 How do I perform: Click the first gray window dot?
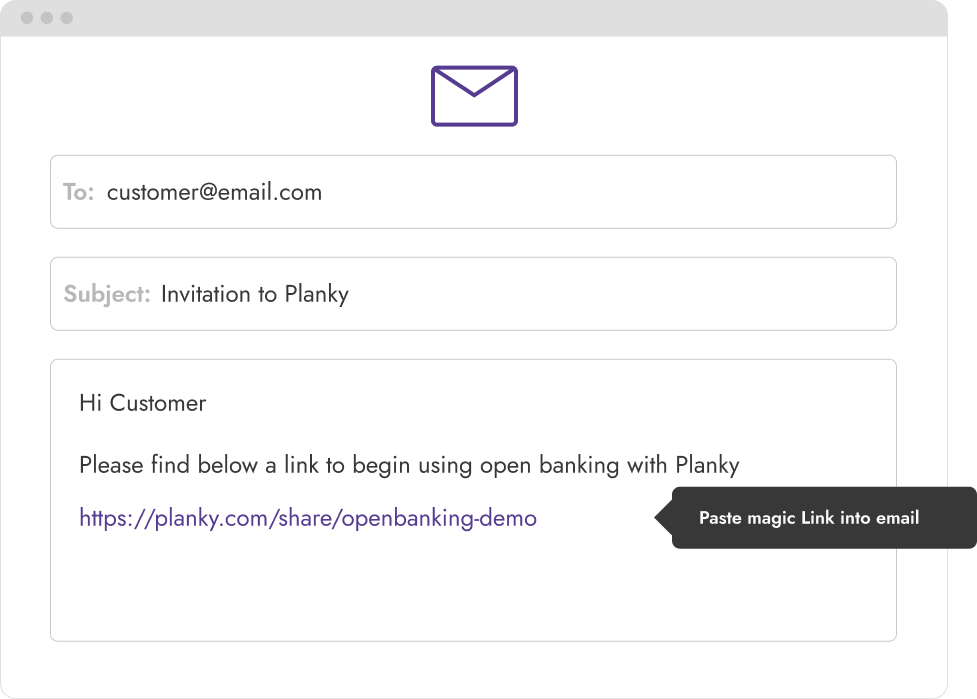pos(27,18)
